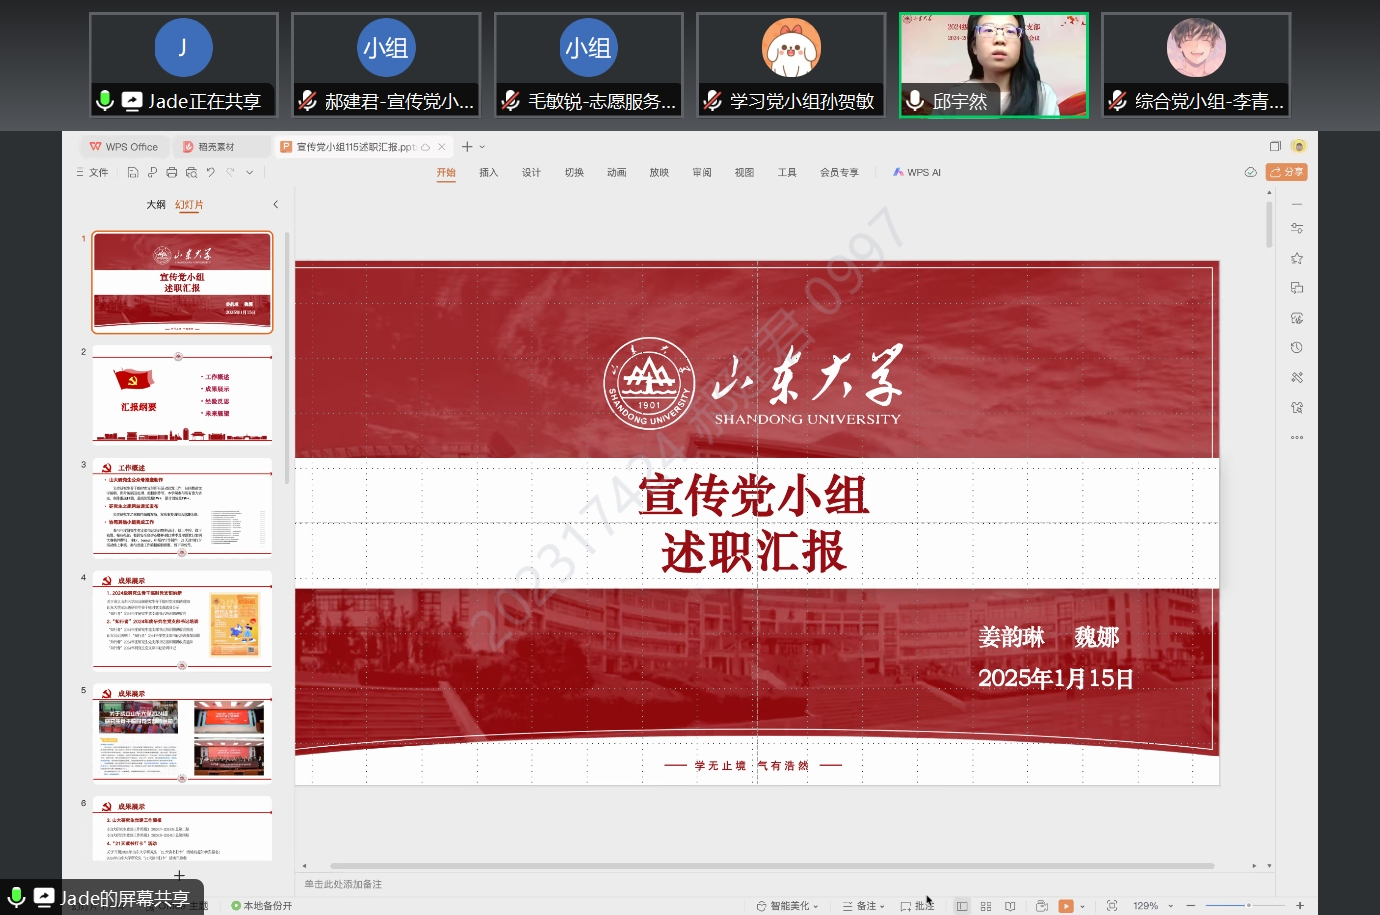Close the 宣传党小组115述职汇报 document tab

tap(441, 147)
